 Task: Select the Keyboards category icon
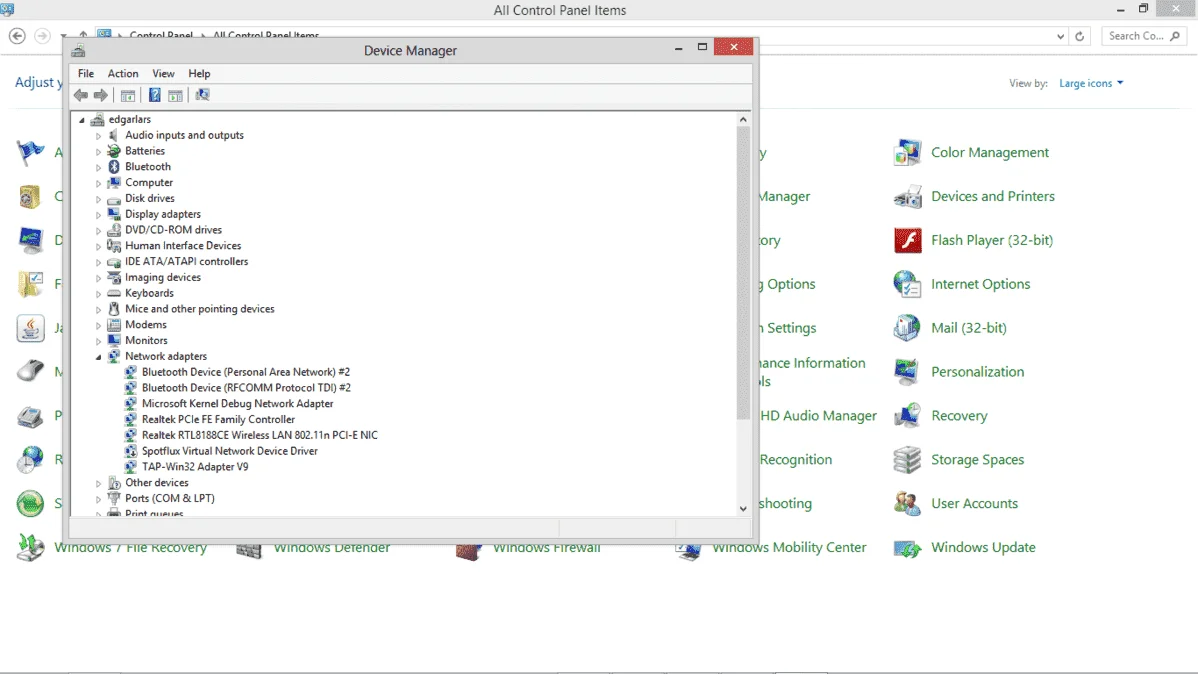[114, 293]
